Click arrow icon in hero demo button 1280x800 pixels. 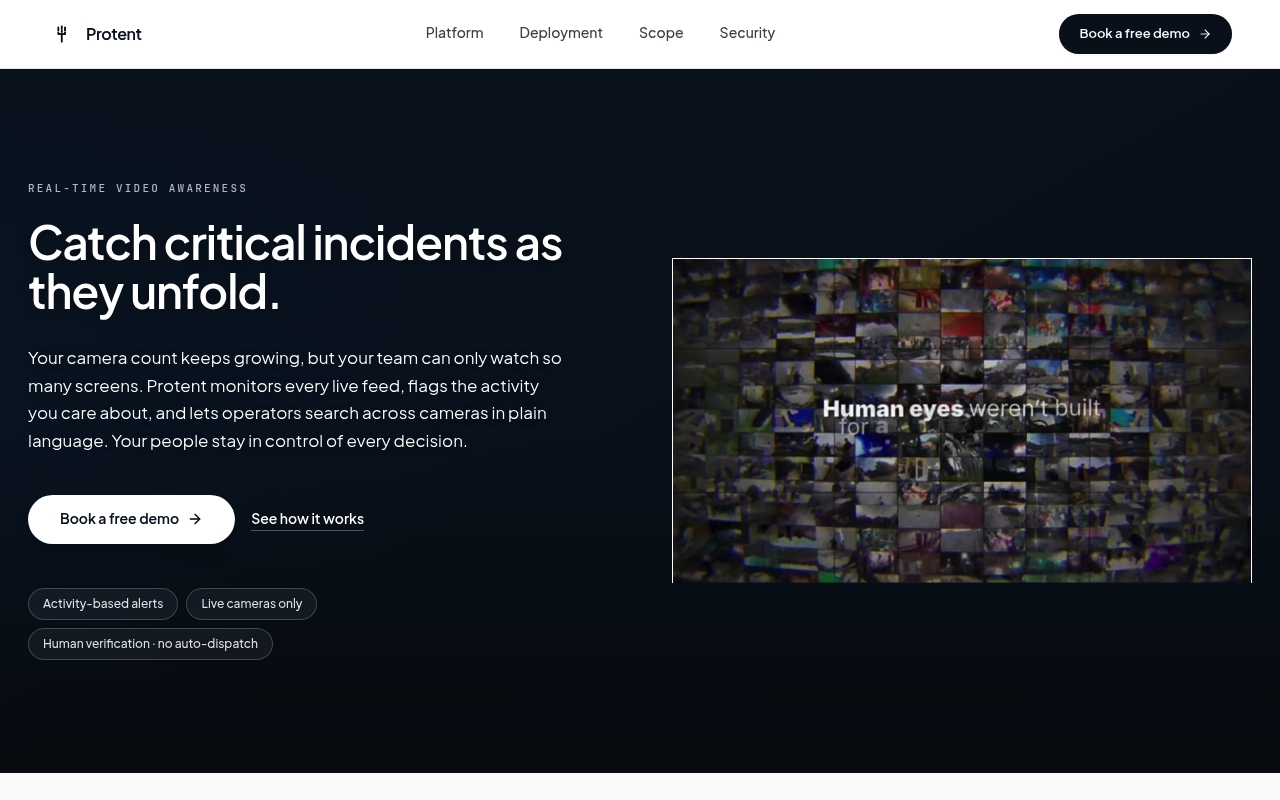pyautogui.click(x=195, y=519)
